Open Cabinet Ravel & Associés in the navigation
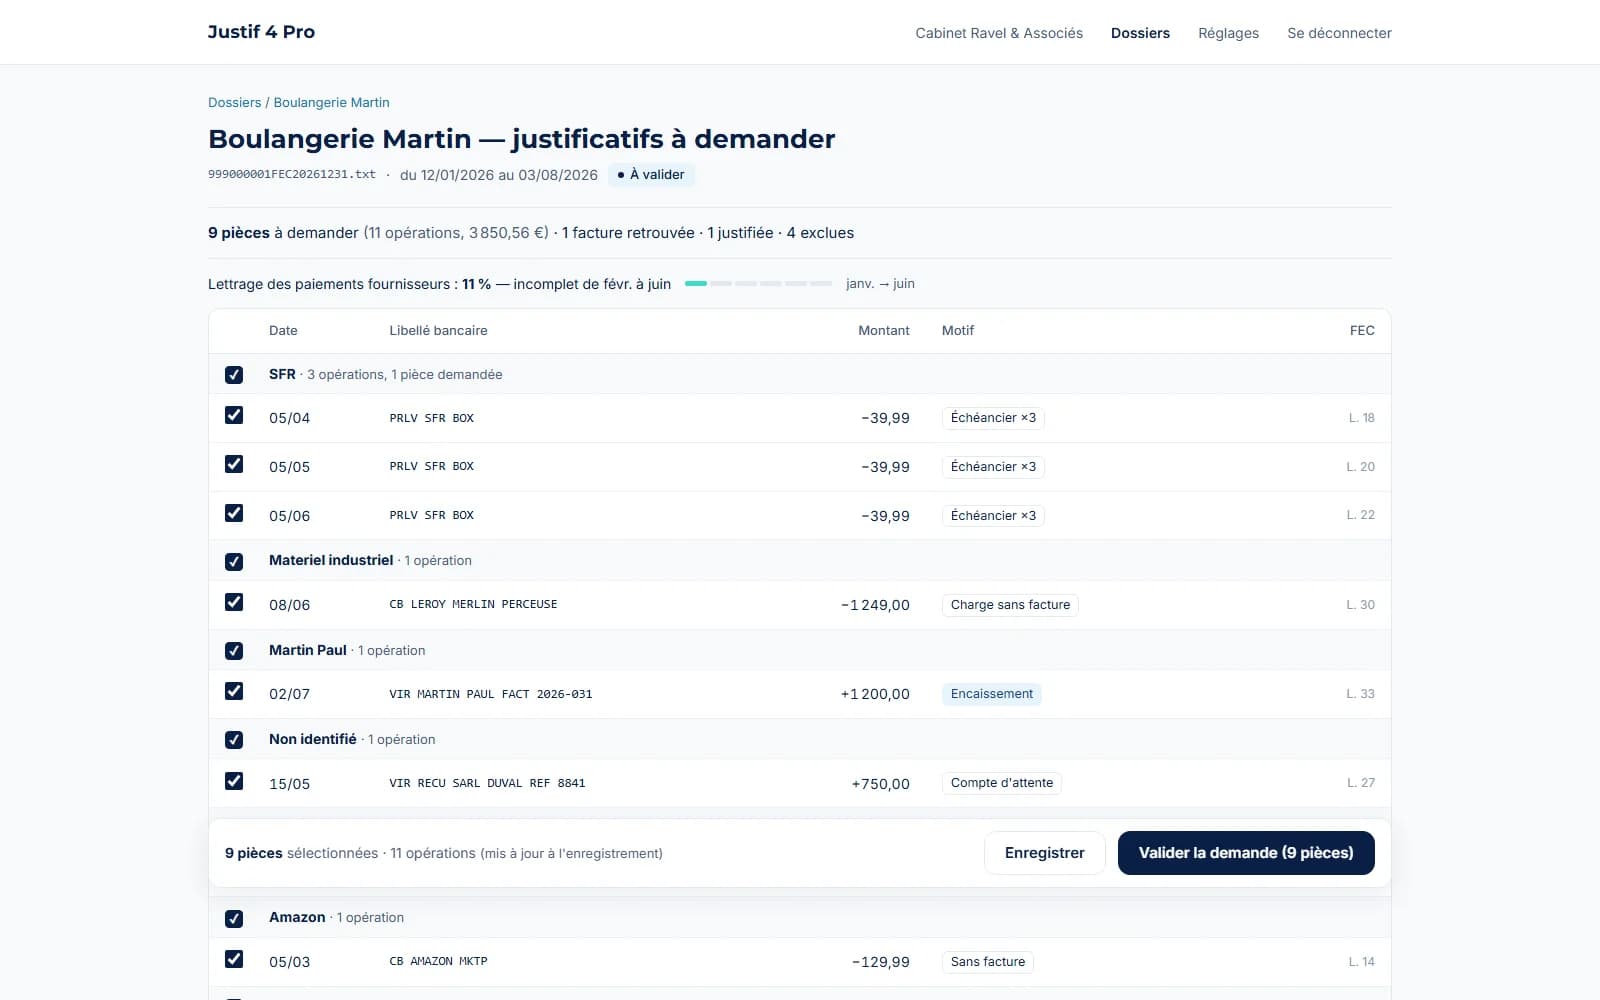Screen dimensions: 1600x1000 pos(999,33)
